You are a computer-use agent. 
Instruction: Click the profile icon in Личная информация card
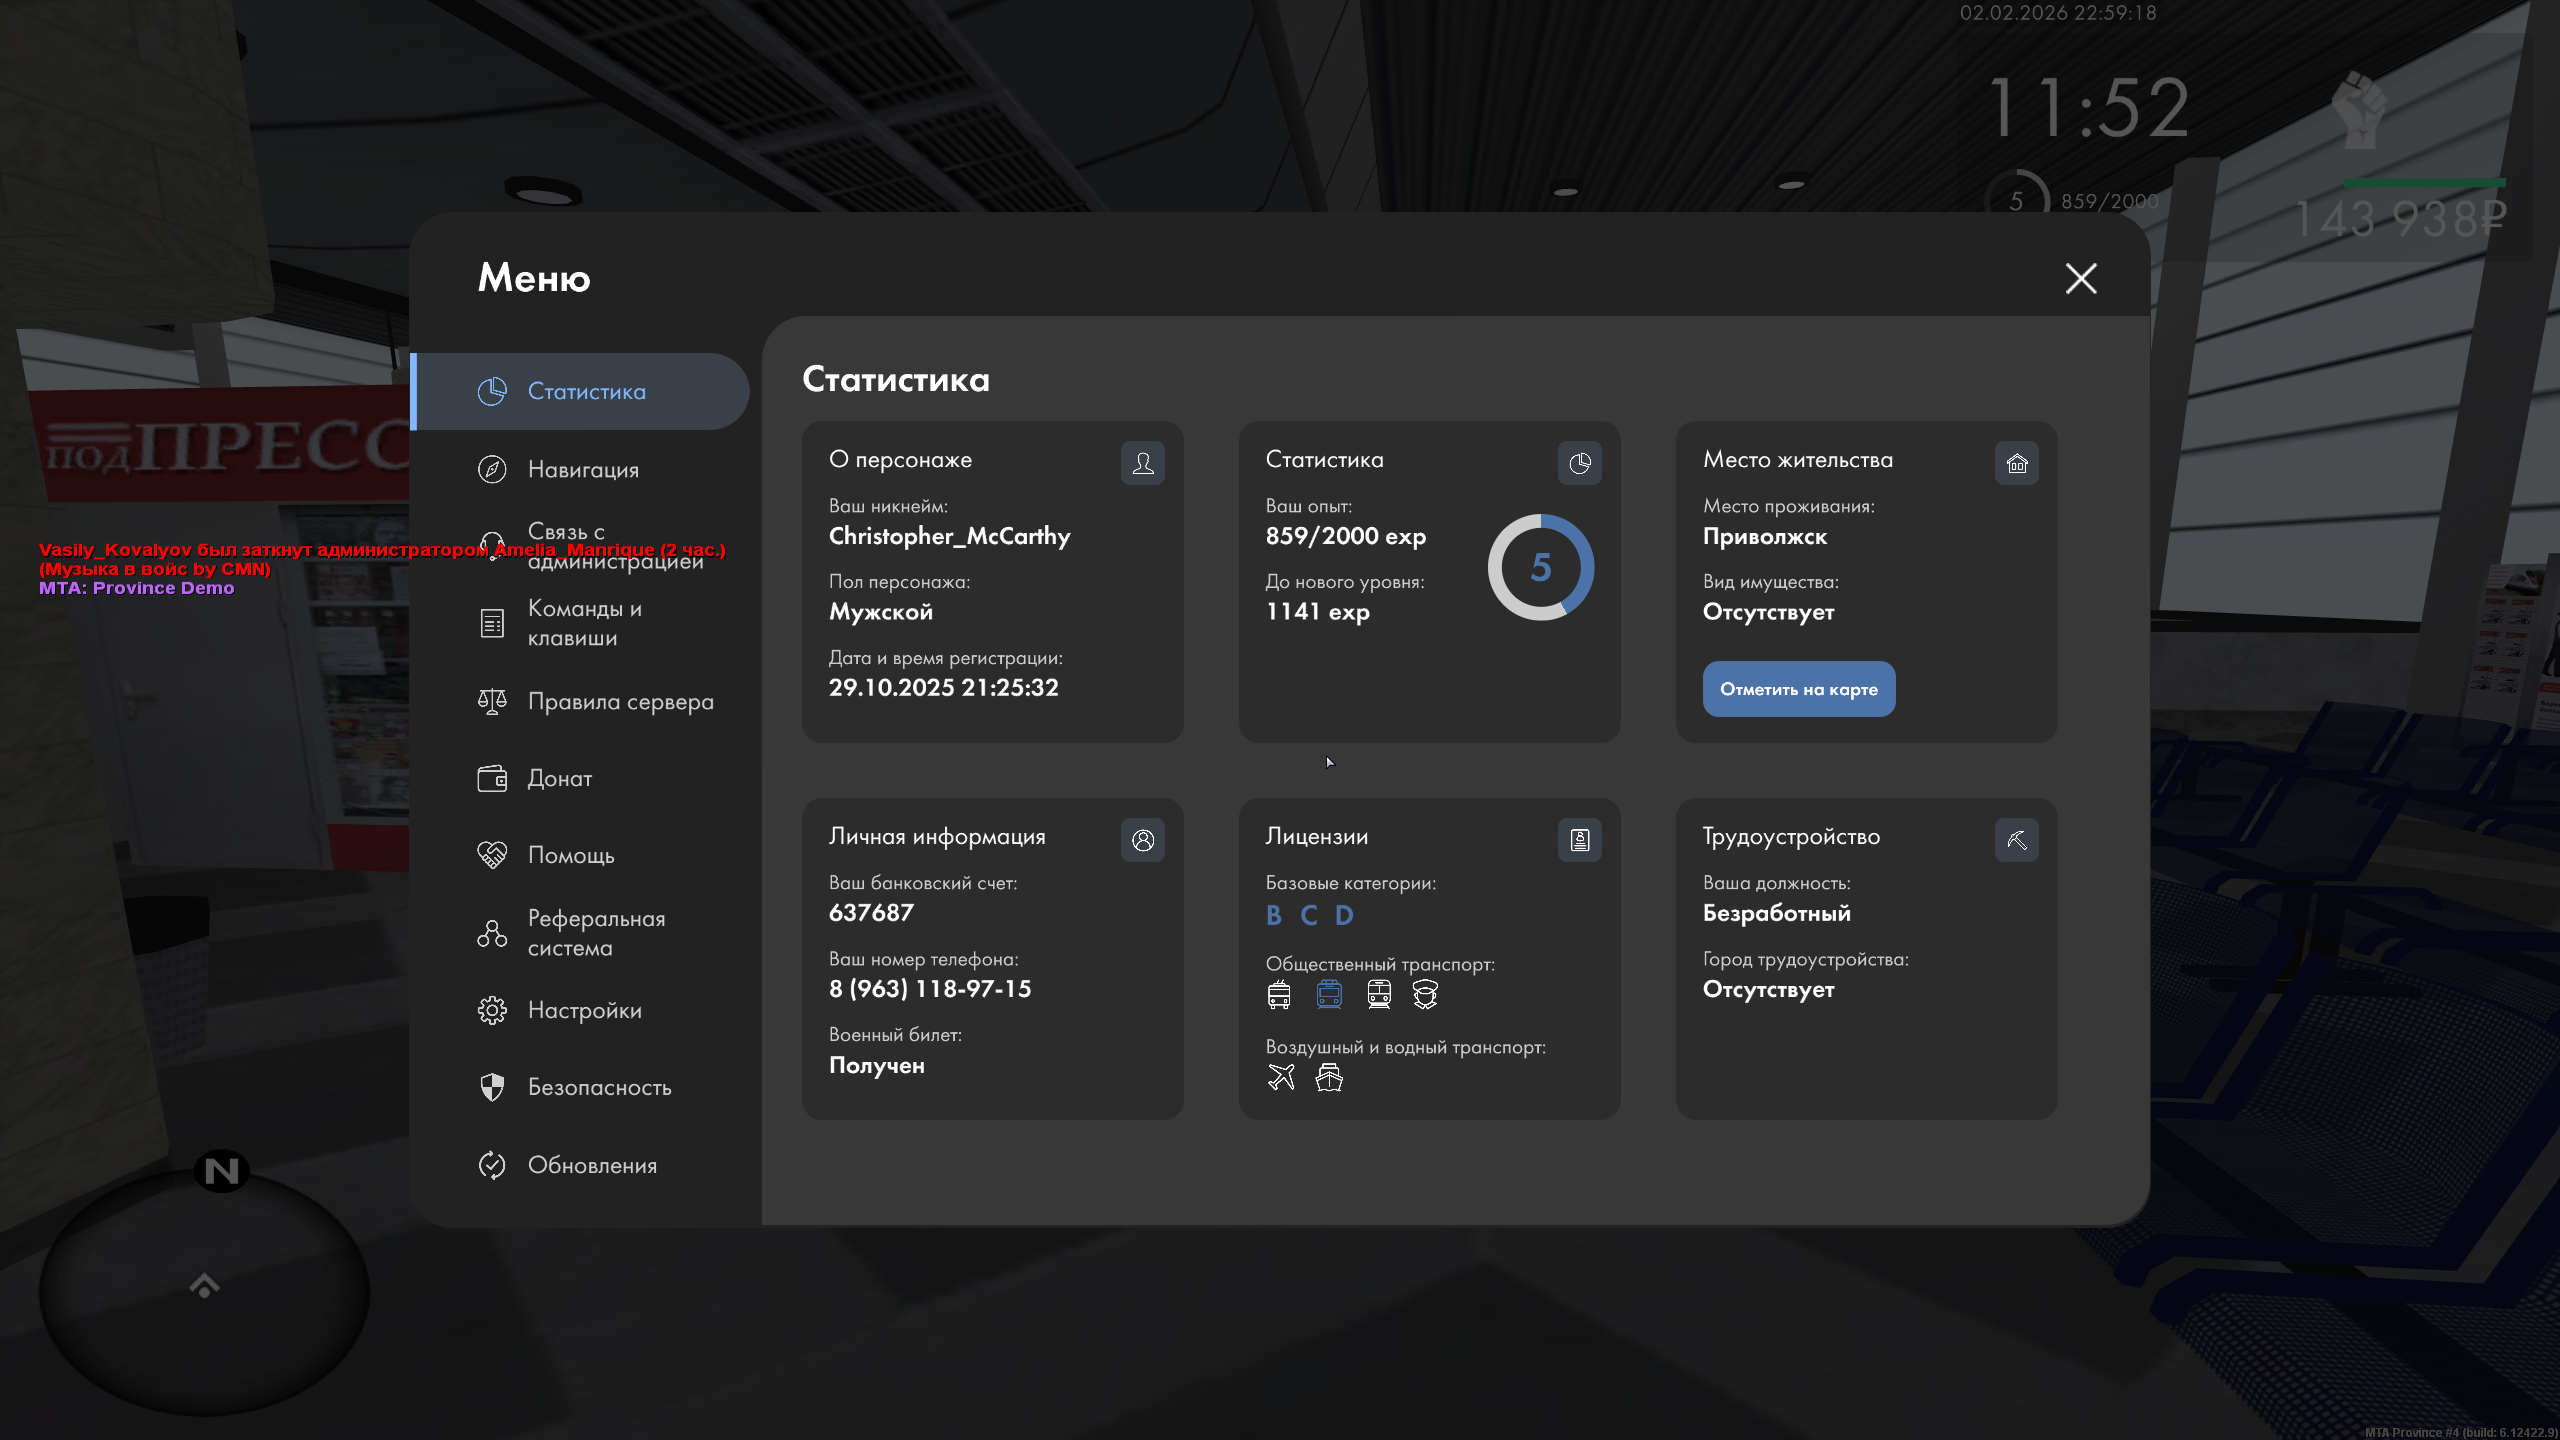1142,840
